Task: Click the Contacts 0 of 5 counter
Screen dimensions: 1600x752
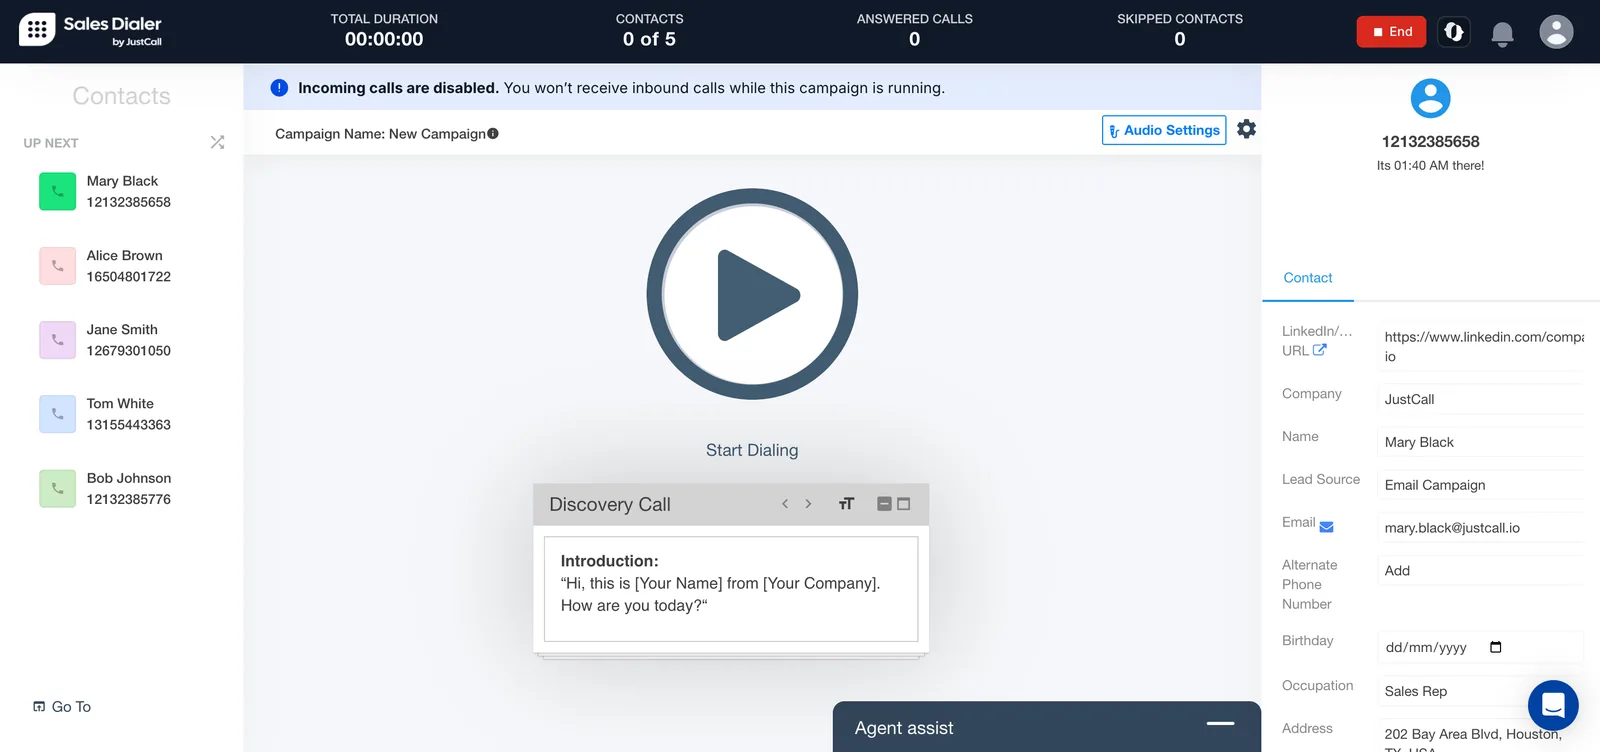Action: click(649, 39)
